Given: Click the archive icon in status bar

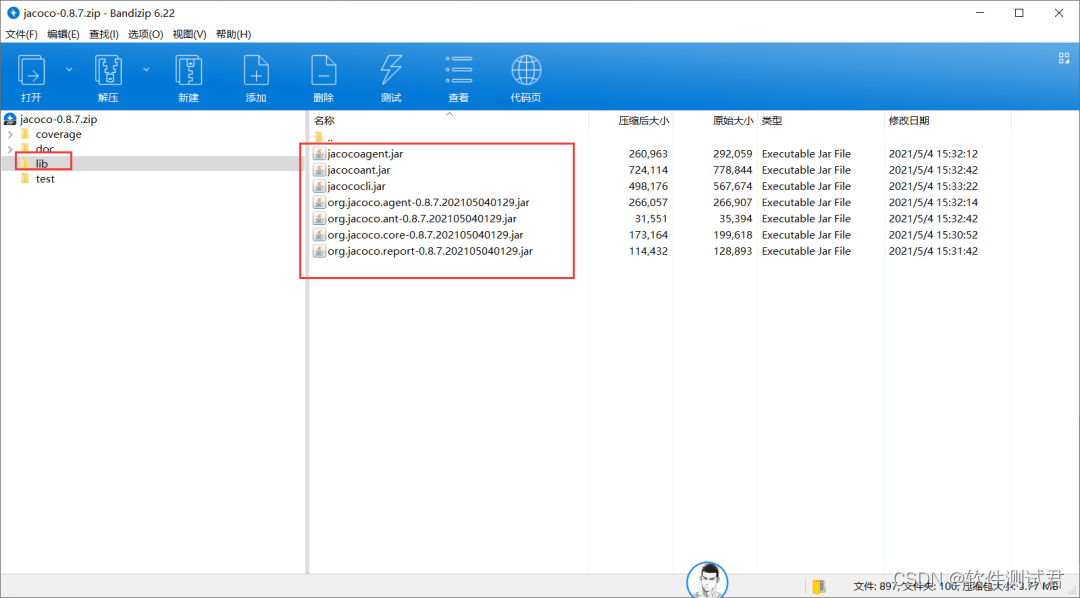Looking at the screenshot, I should pyautogui.click(x=819, y=586).
